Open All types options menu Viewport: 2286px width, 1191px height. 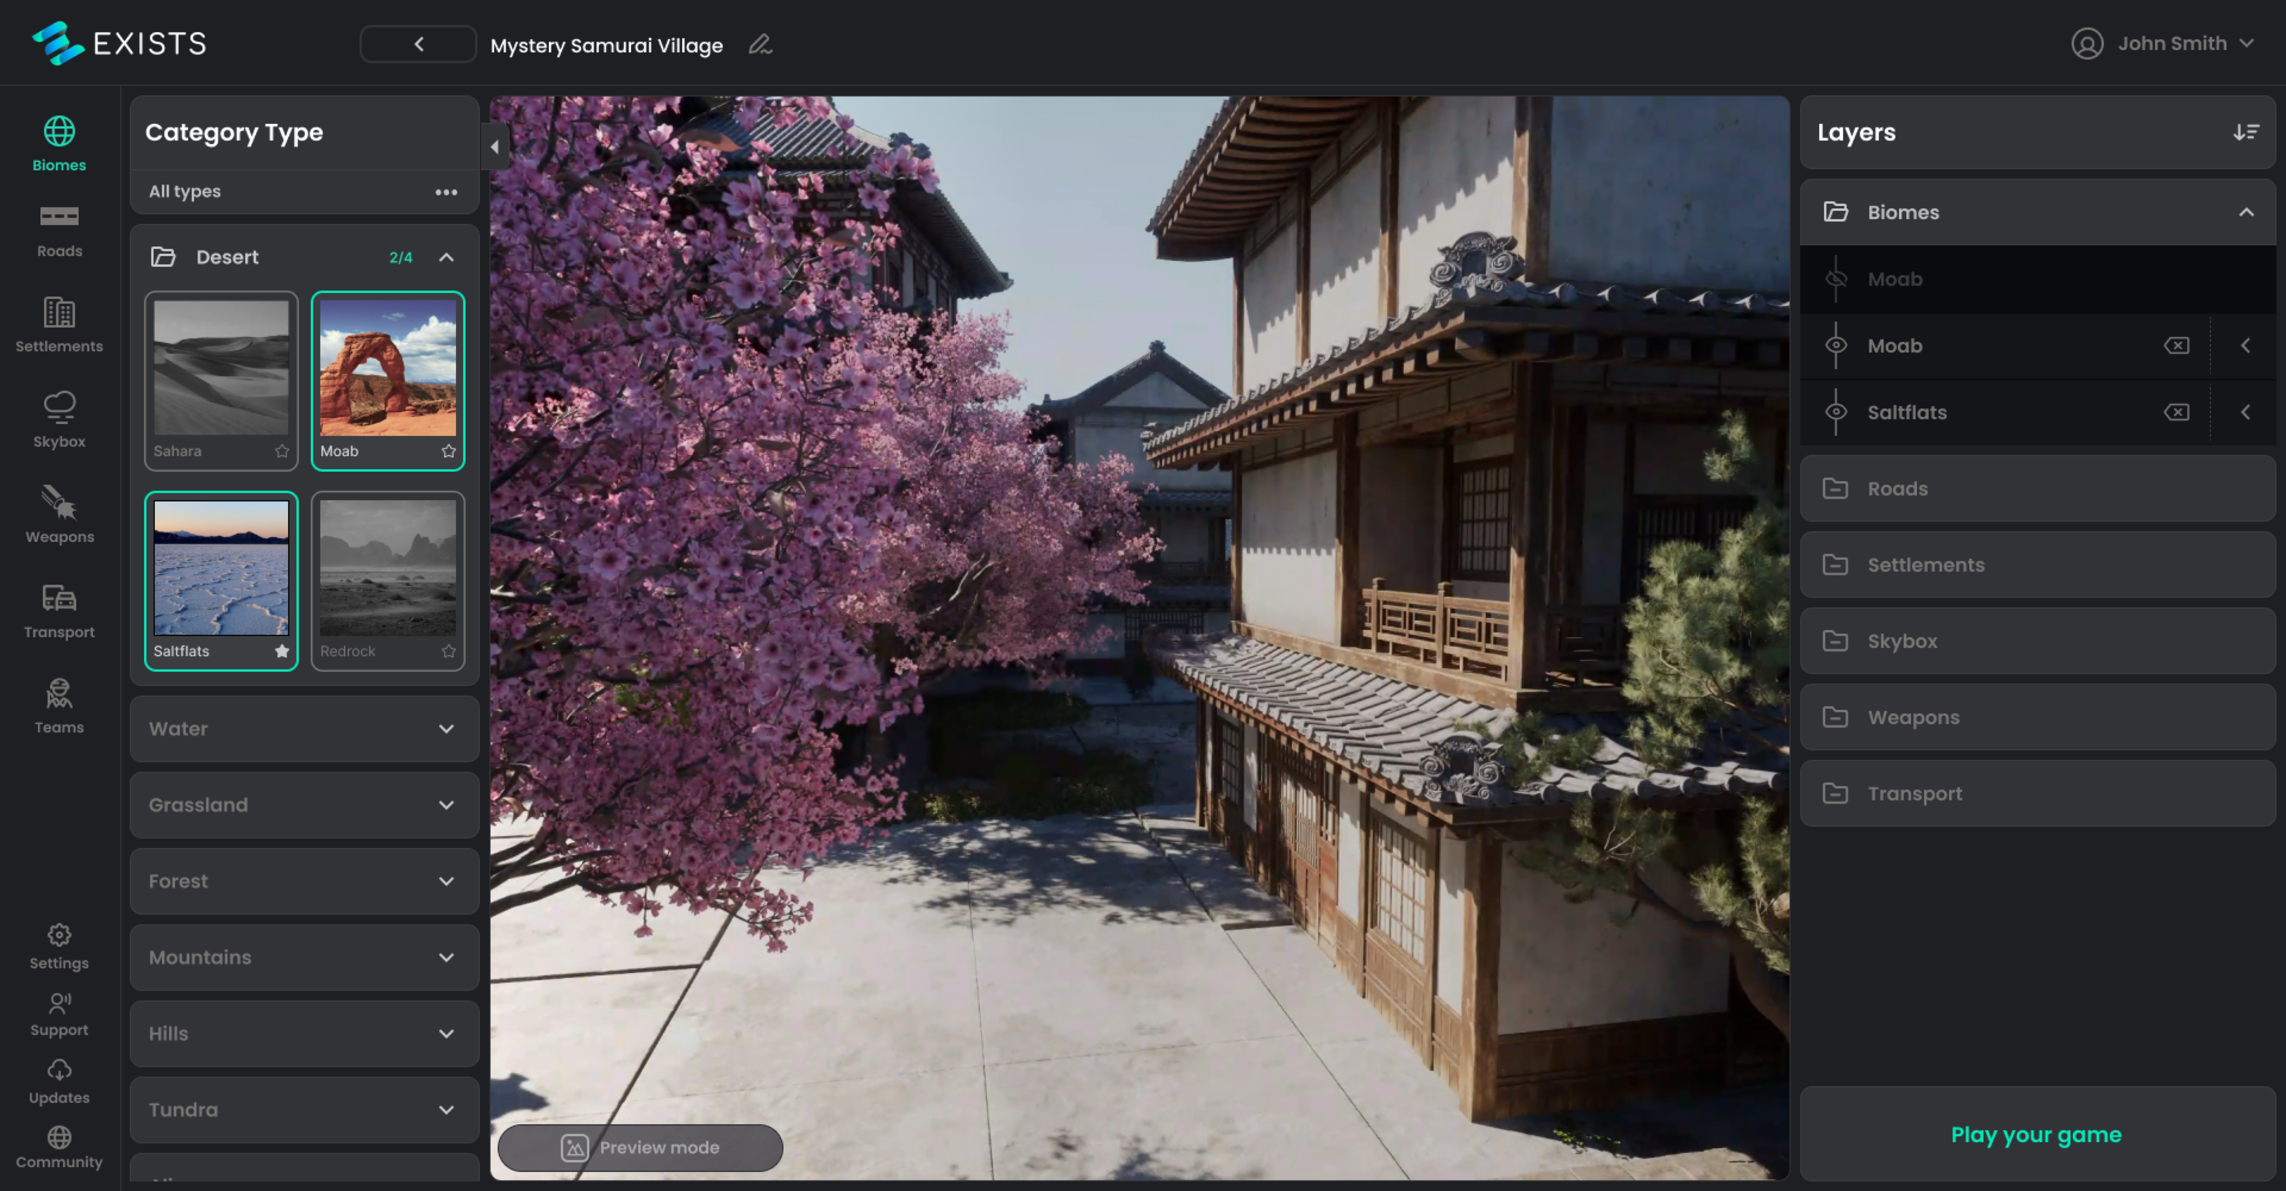tap(446, 192)
